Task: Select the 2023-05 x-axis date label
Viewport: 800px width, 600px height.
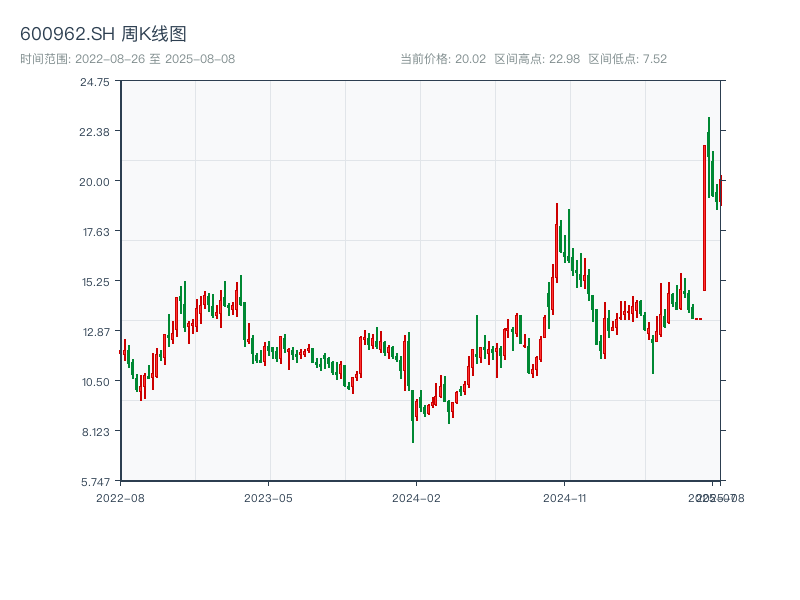Action: click(x=268, y=497)
